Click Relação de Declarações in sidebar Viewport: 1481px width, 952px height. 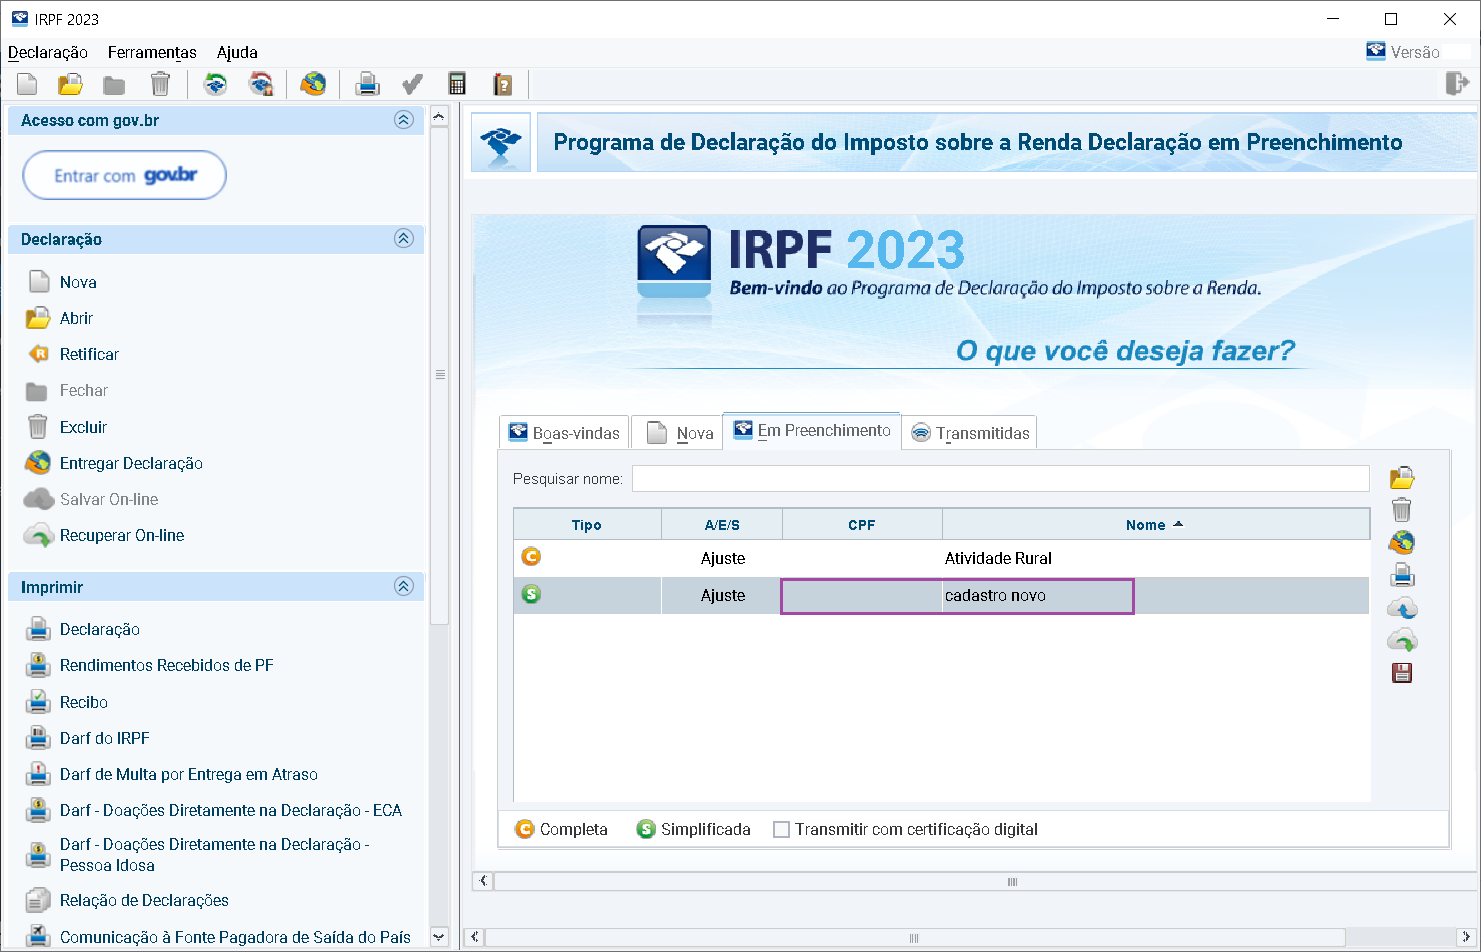pyautogui.click(x=144, y=900)
